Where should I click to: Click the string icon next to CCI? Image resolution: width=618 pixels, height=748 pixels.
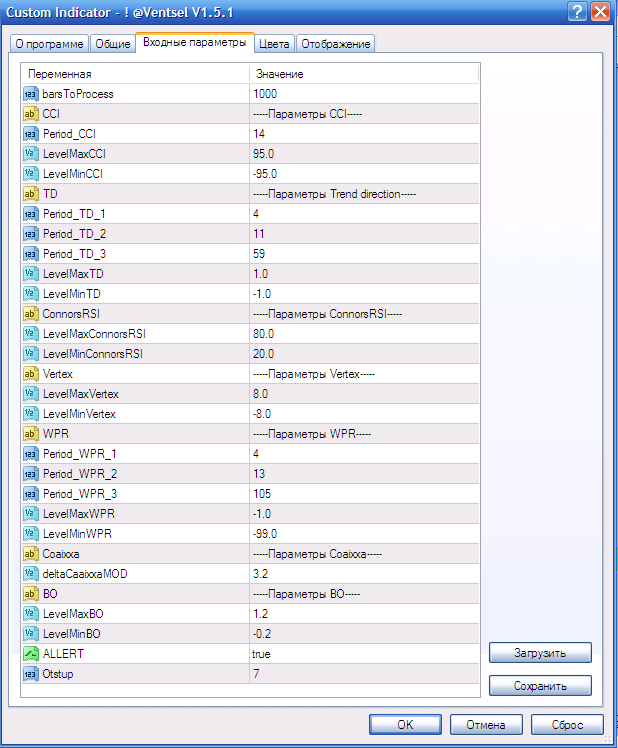click(x=31, y=114)
